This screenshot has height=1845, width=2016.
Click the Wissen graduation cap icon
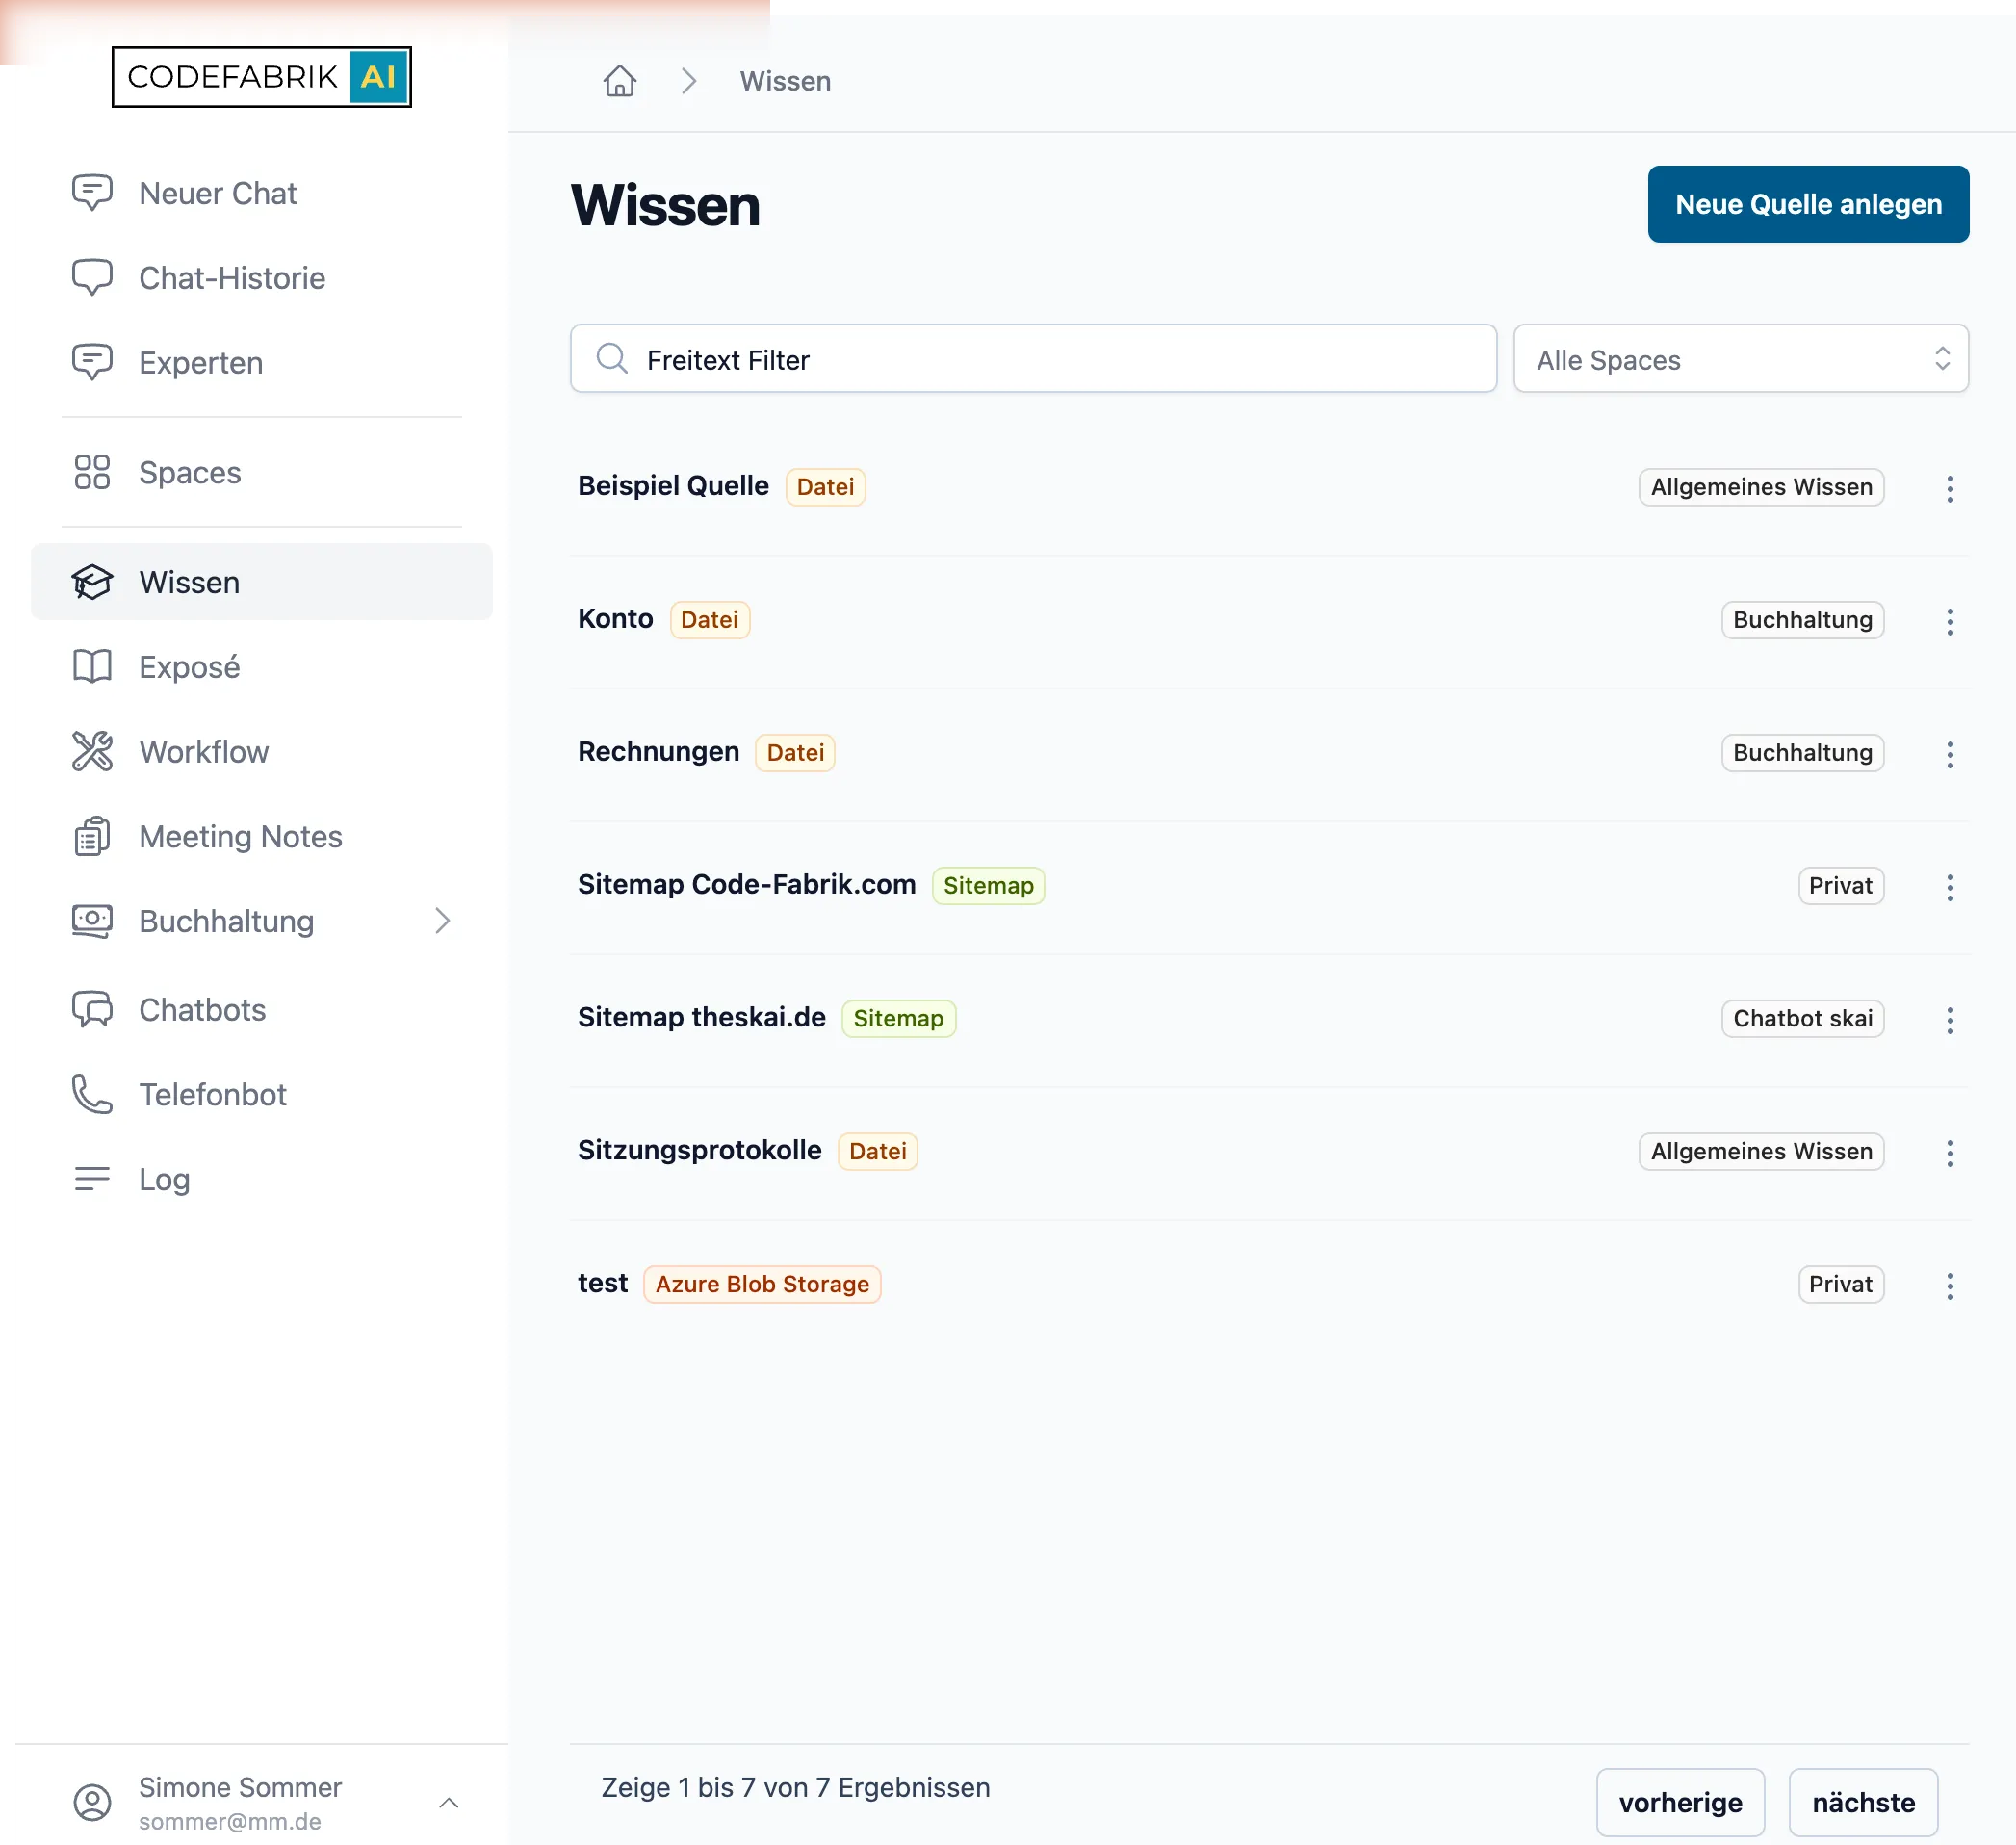click(x=92, y=582)
